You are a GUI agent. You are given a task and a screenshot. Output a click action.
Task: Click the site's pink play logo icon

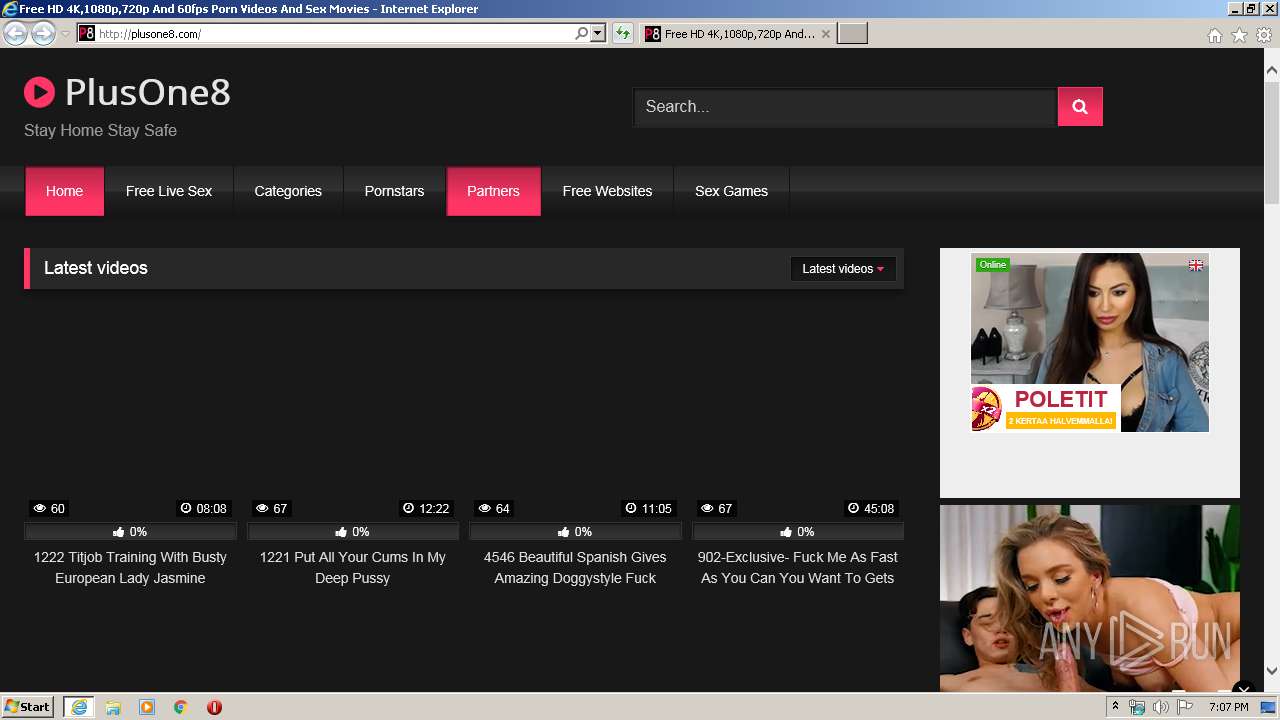39,93
